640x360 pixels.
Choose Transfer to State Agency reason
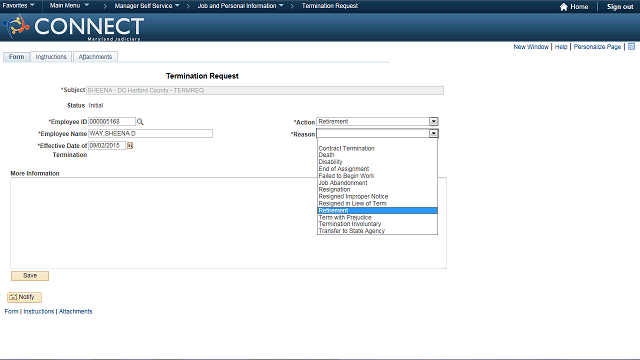(377, 231)
